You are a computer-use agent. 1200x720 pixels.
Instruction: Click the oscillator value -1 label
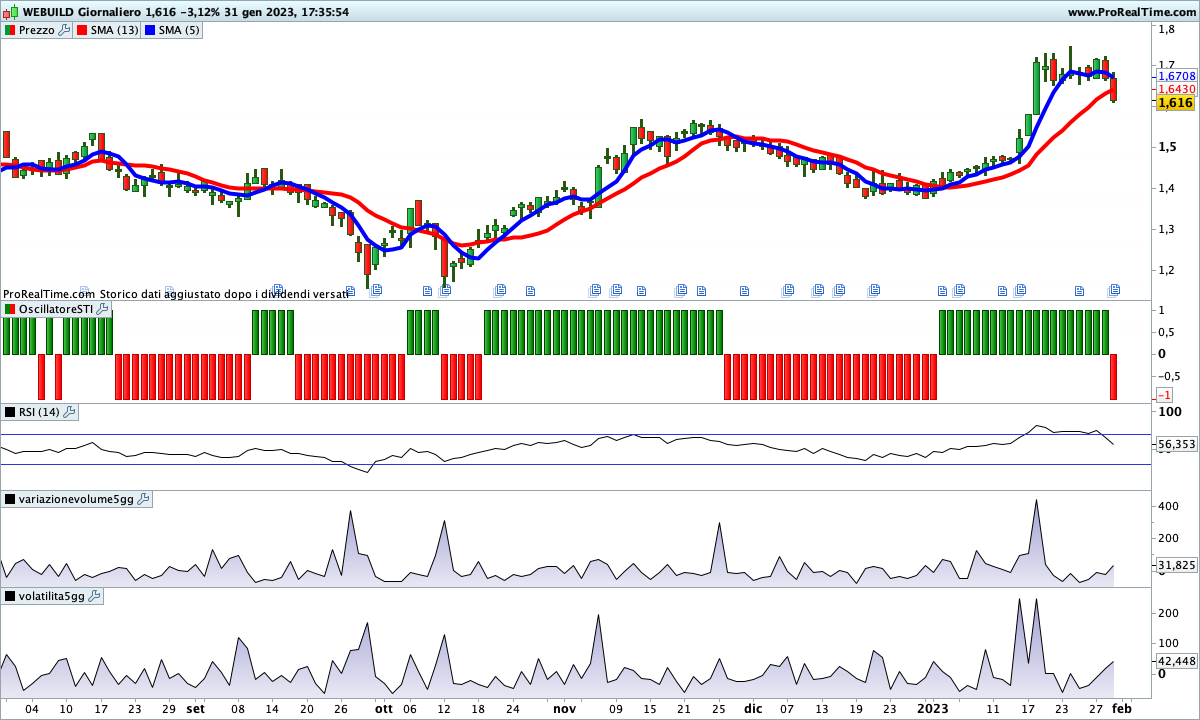pyautogui.click(x=1166, y=396)
